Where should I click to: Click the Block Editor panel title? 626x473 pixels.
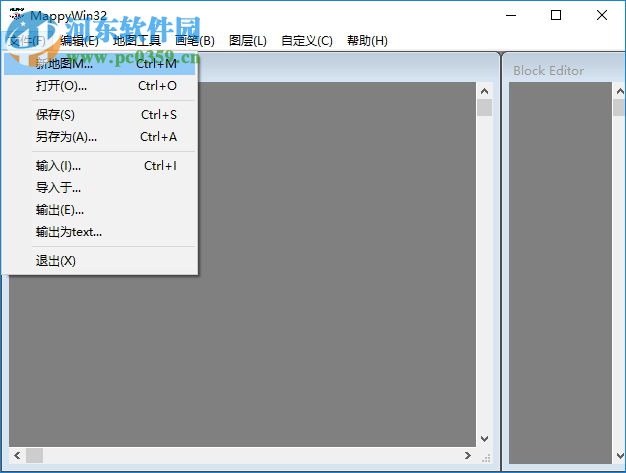pos(548,71)
